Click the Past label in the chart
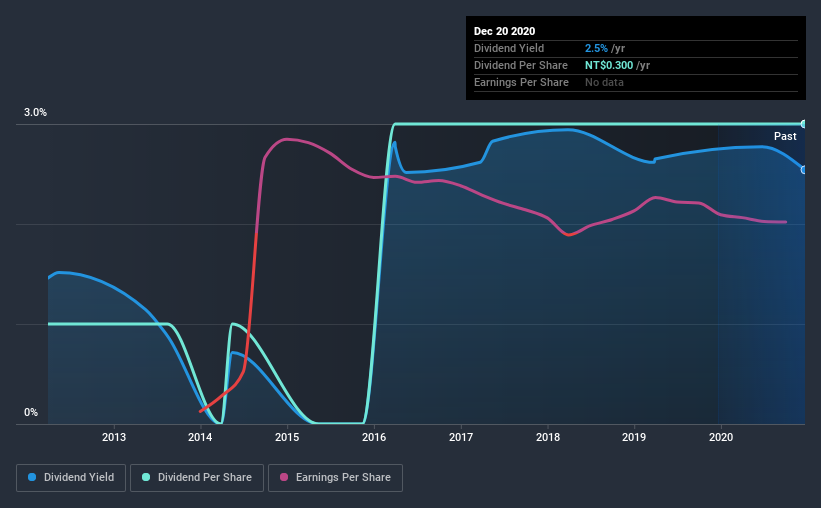This screenshot has width=821, height=508. (x=785, y=136)
